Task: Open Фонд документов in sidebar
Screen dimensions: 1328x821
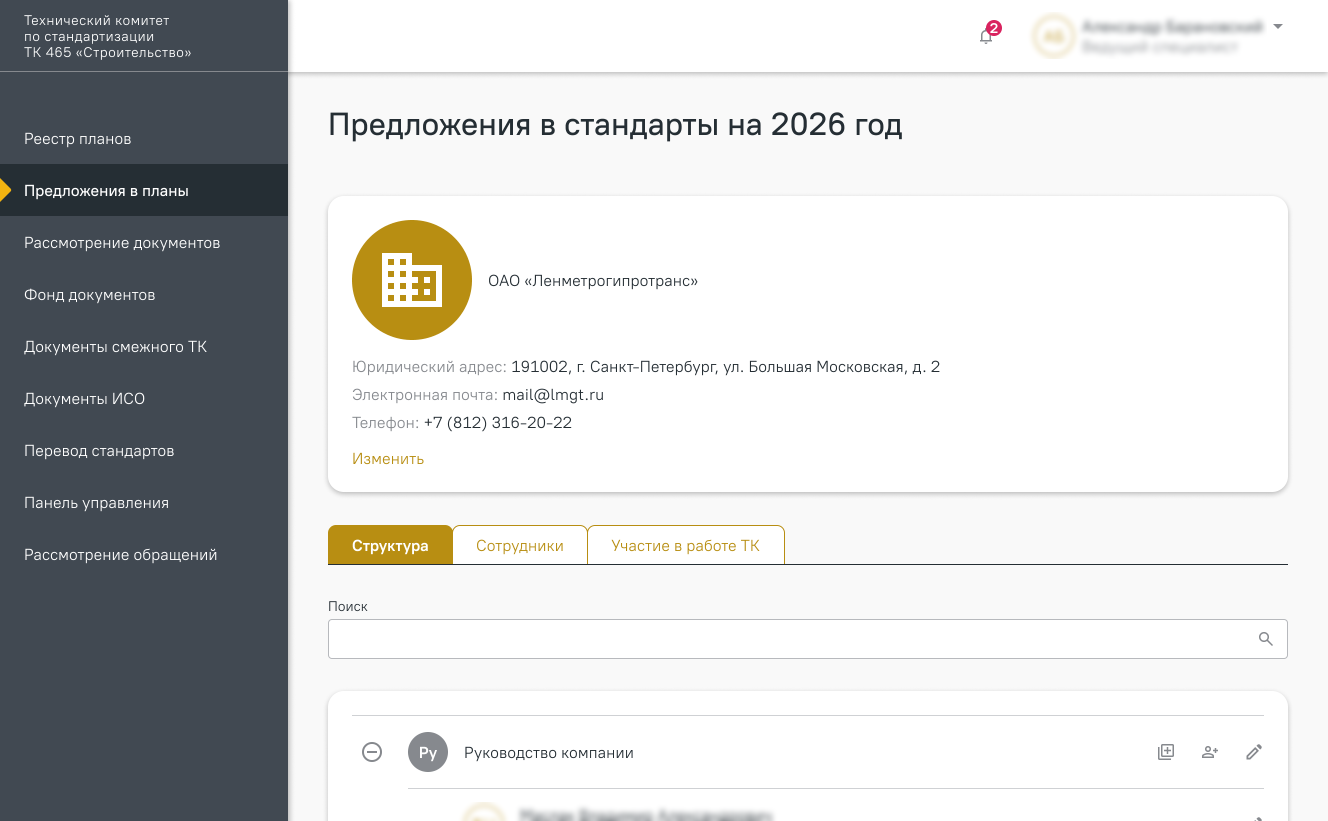Action: (x=90, y=295)
